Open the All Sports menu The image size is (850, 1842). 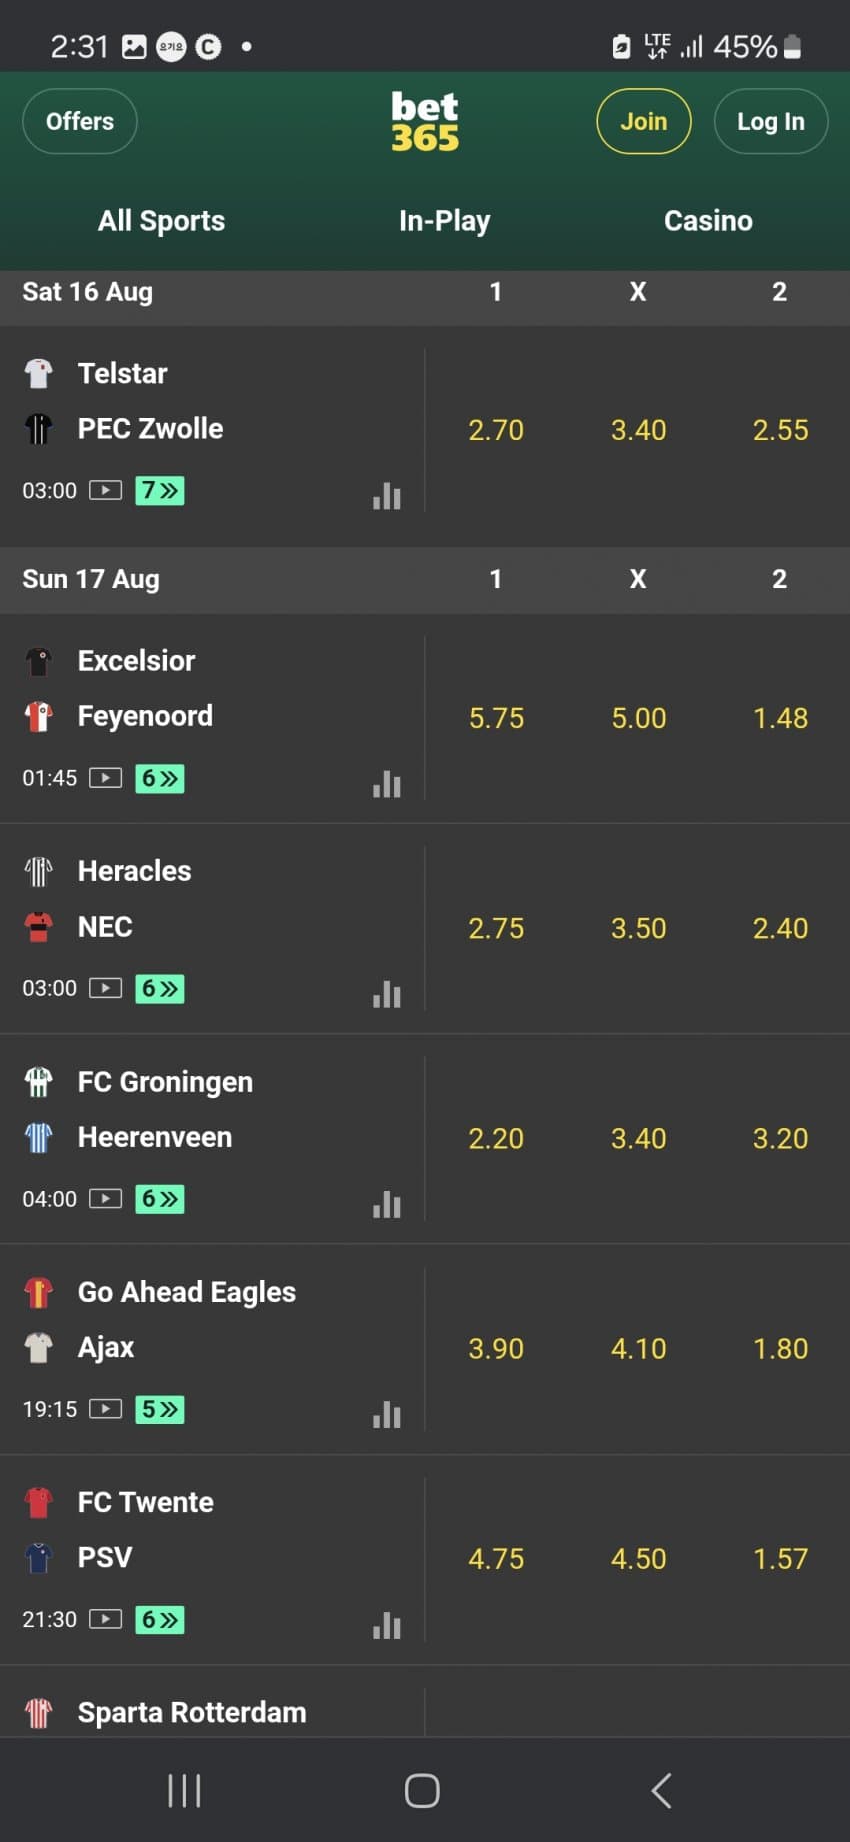point(161,221)
